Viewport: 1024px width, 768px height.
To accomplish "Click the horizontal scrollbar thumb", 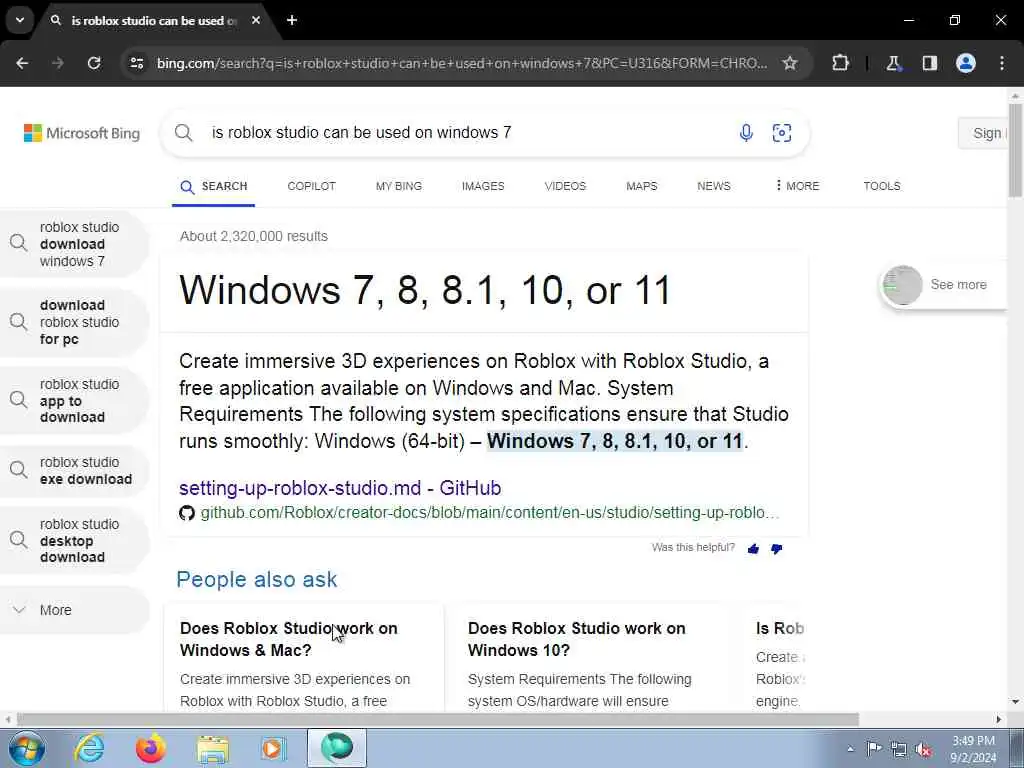I will pyautogui.click(x=438, y=719).
